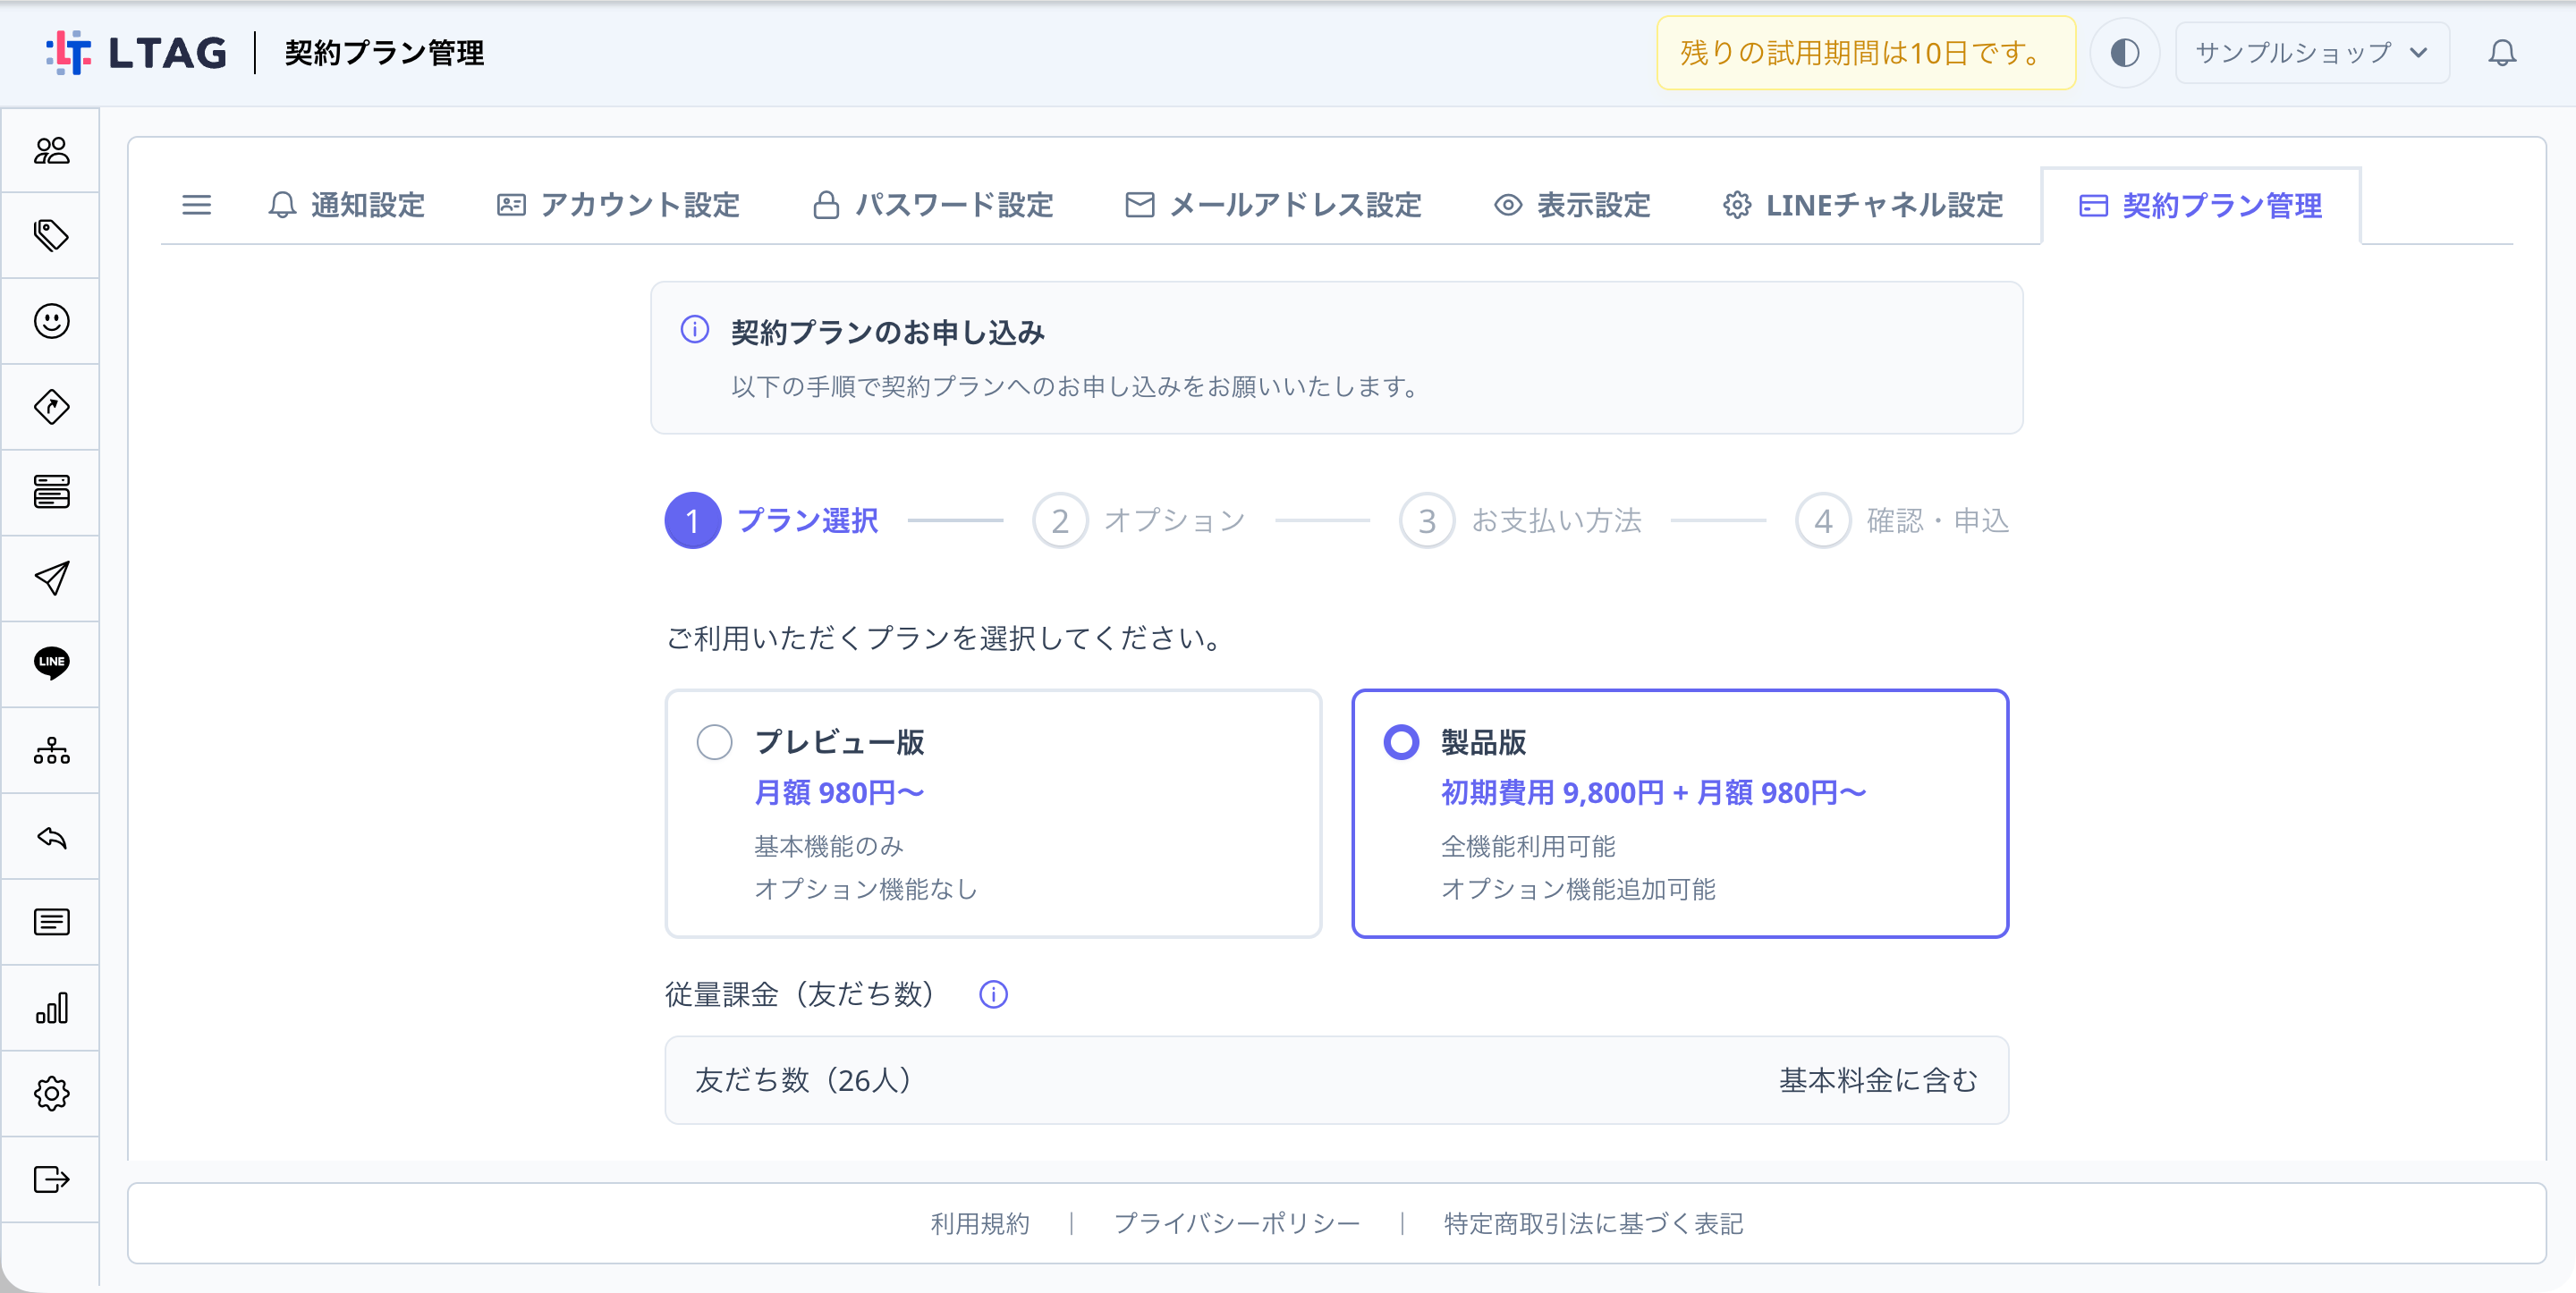Select the プレビュー版 plan radio button
The height and width of the screenshot is (1293, 2576).
(x=714, y=742)
